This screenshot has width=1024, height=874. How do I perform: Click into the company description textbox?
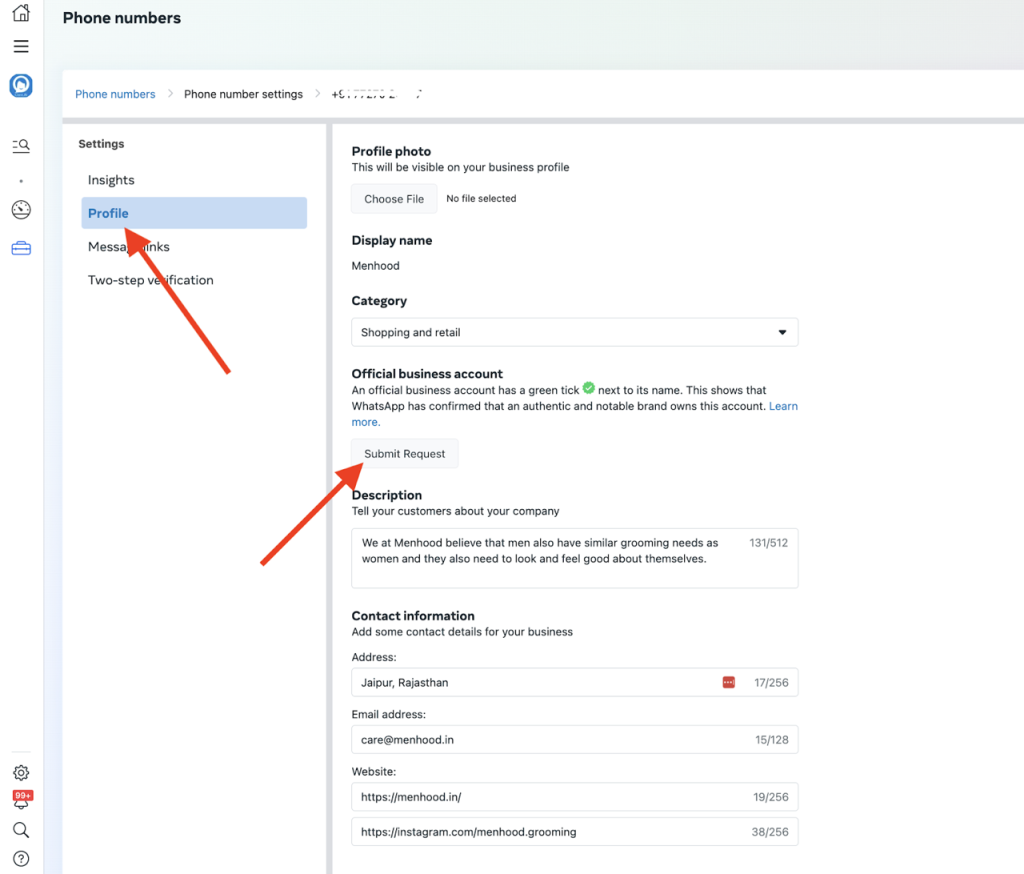coord(575,558)
